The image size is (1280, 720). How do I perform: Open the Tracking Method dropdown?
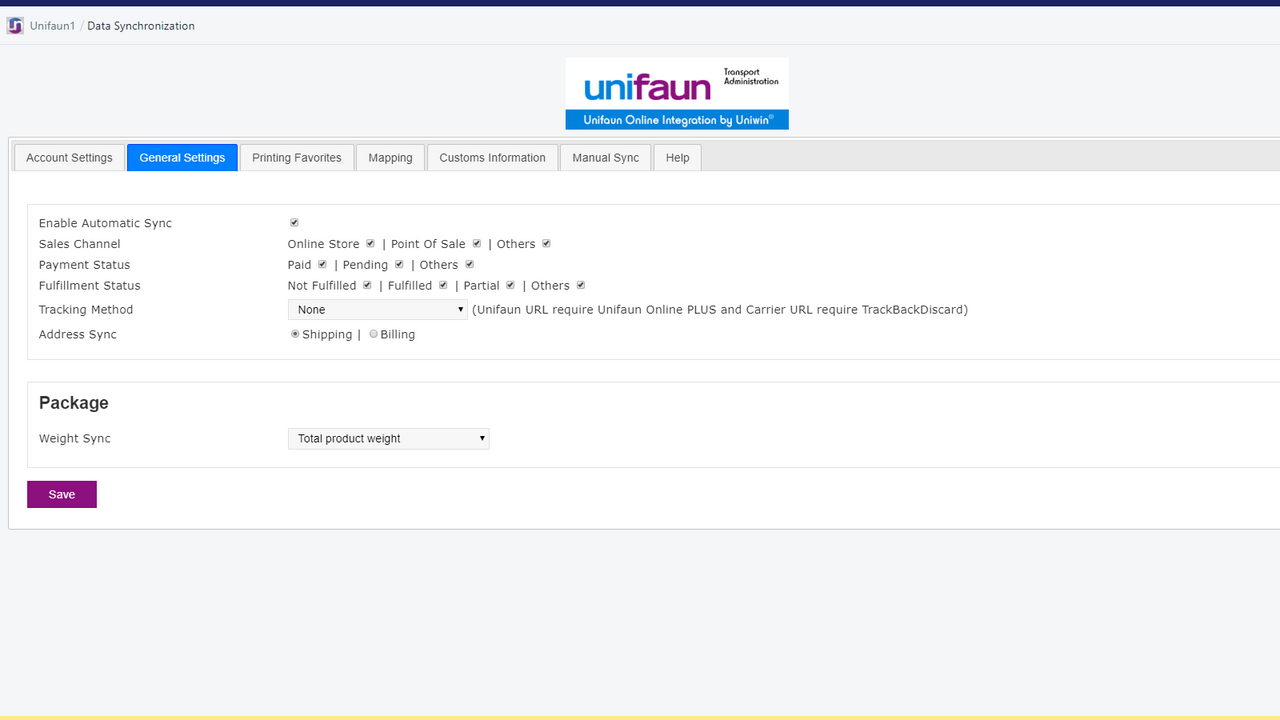[378, 310]
